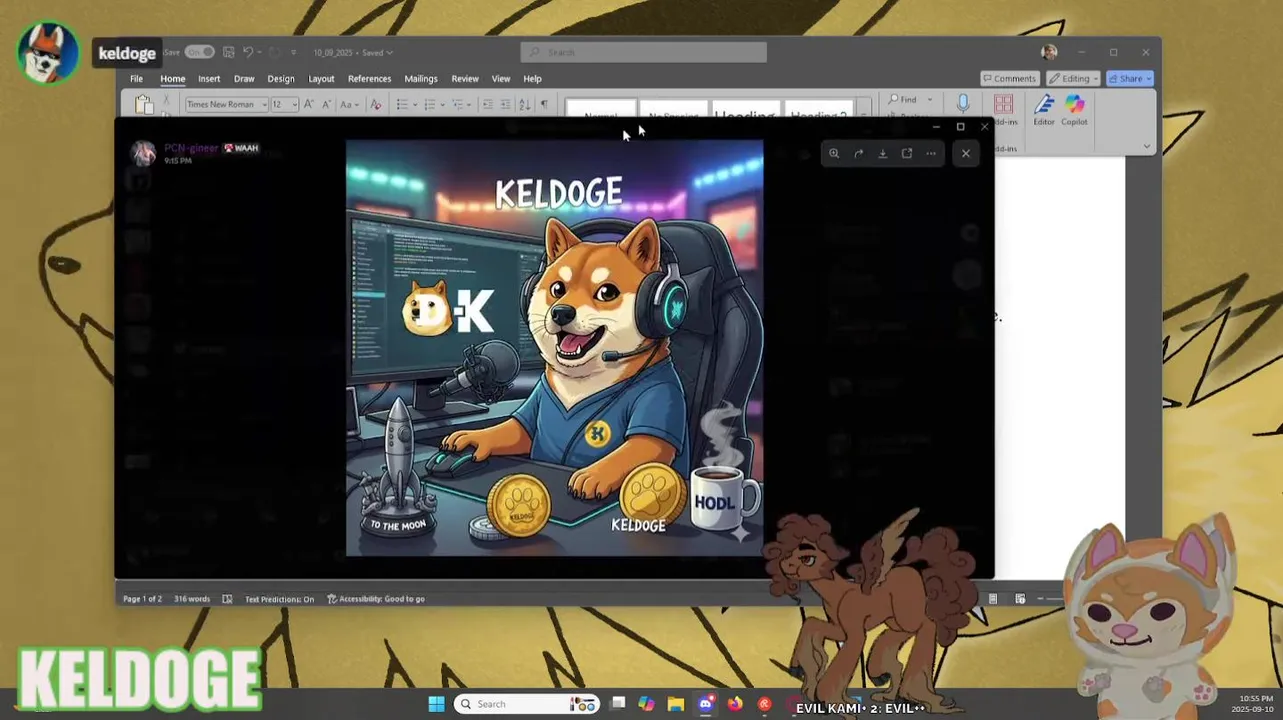Open the Comments pane button

point(1009,78)
